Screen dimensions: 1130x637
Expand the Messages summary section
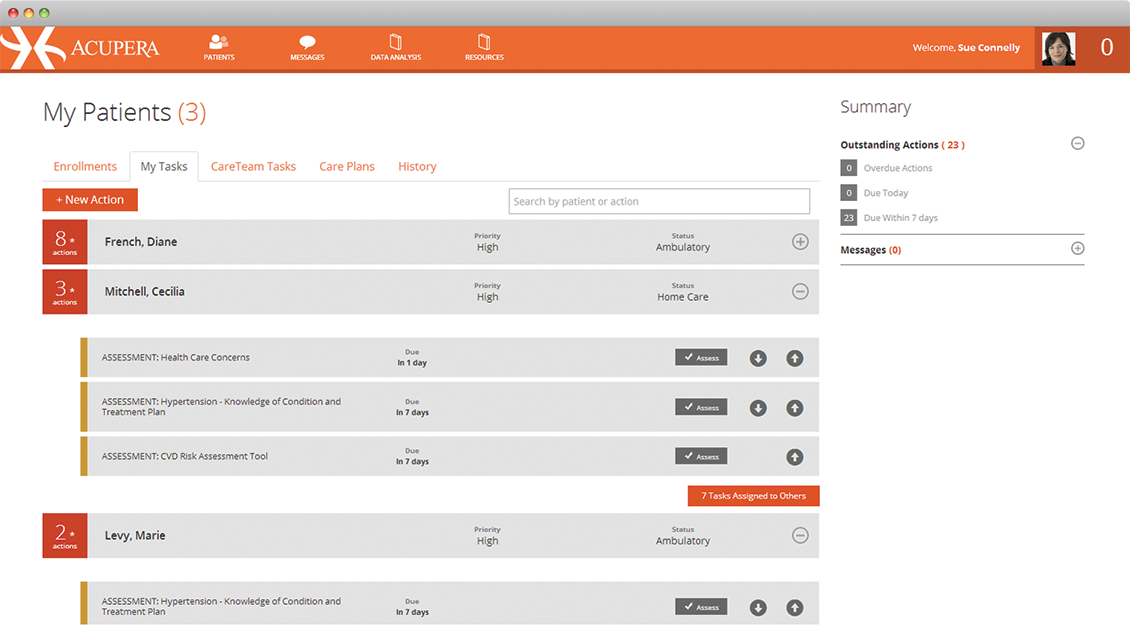pyautogui.click(x=1077, y=249)
